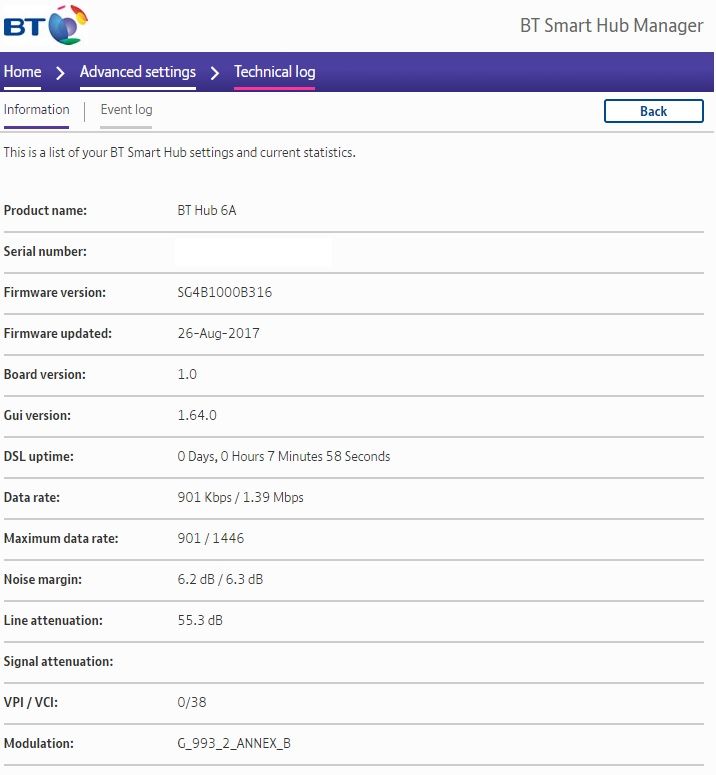Select DSL uptime value text

point(284,456)
